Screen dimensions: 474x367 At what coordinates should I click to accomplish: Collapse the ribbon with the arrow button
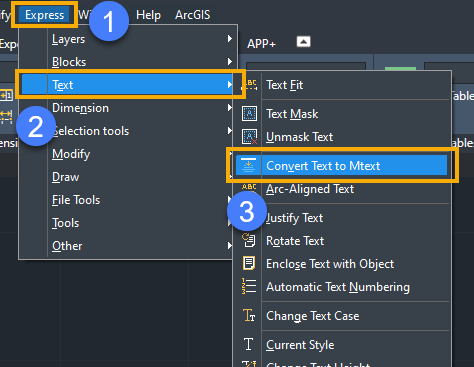coord(303,42)
